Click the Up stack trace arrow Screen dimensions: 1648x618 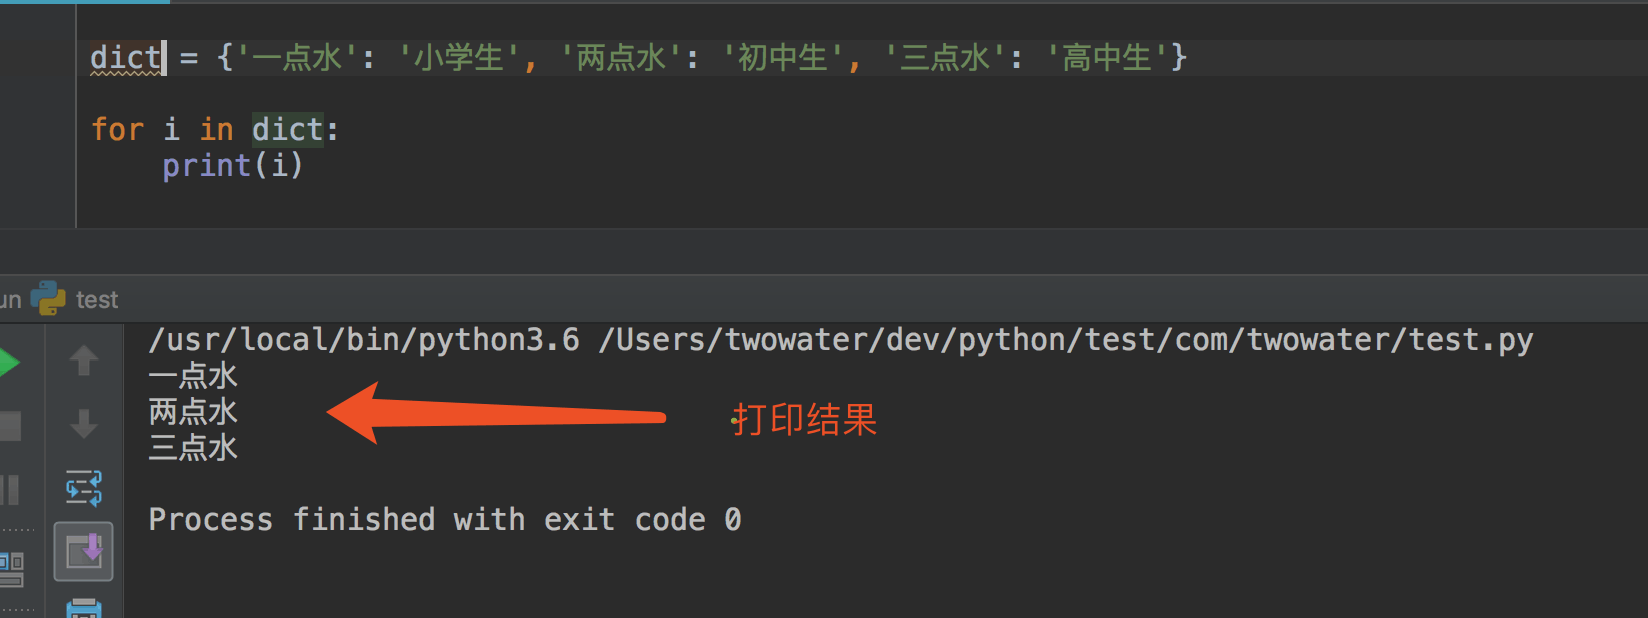tap(84, 361)
